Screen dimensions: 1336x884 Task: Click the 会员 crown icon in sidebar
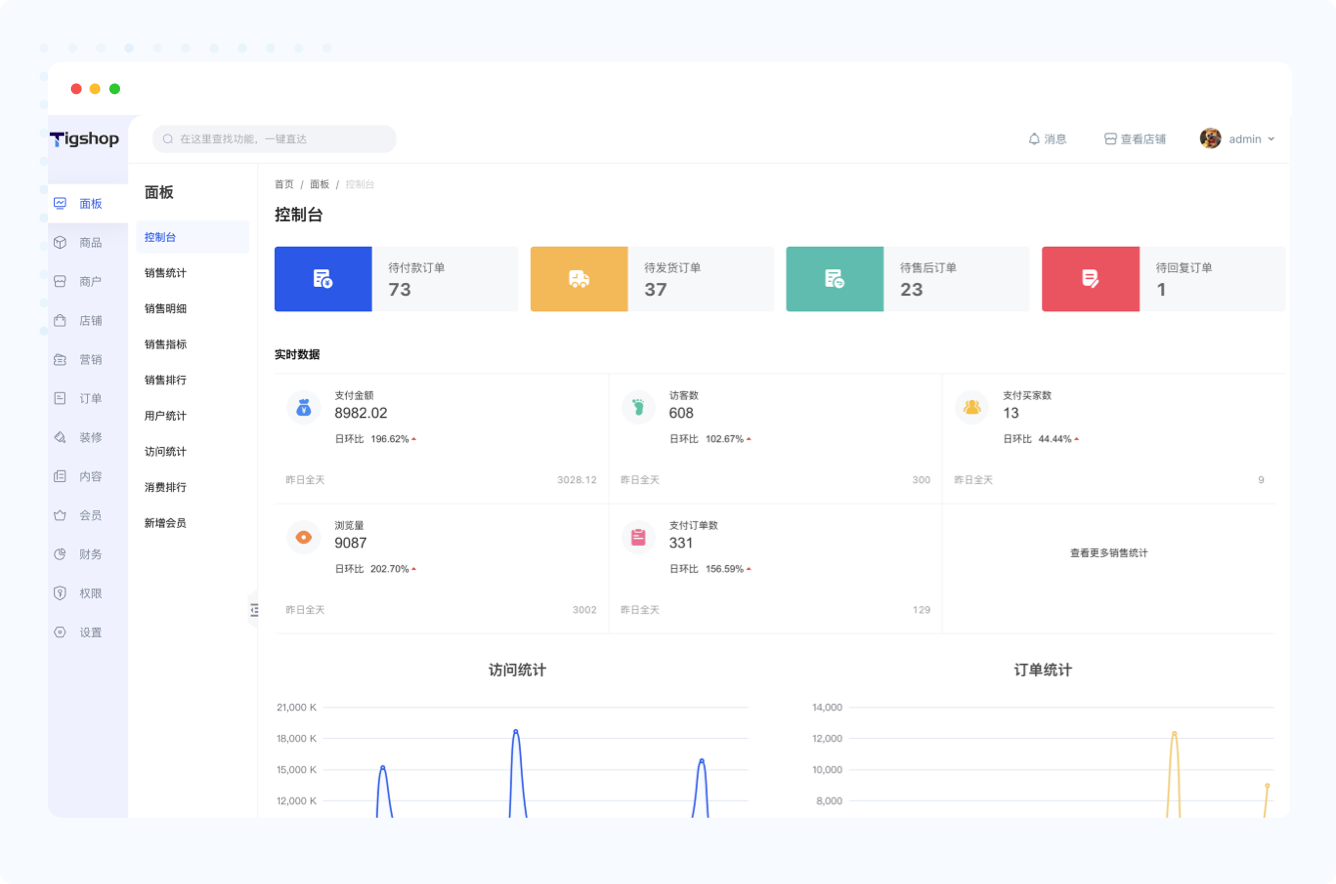coord(60,515)
